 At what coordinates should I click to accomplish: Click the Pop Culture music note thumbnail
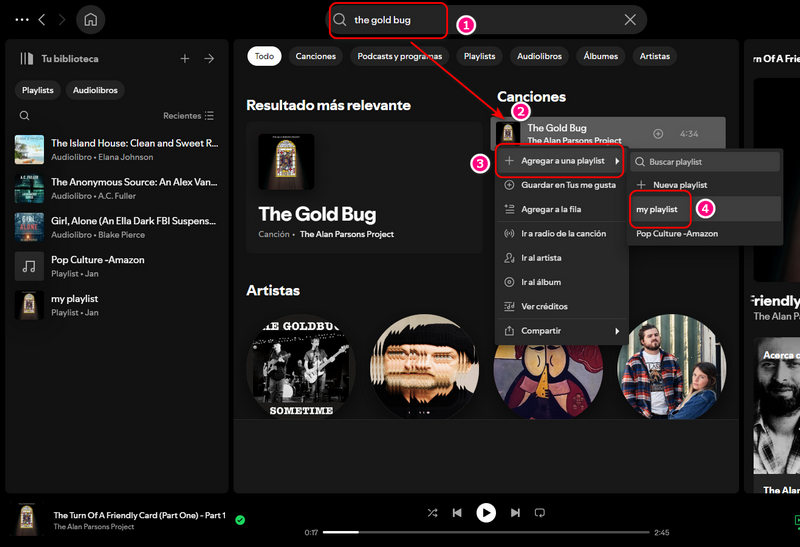point(29,266)
